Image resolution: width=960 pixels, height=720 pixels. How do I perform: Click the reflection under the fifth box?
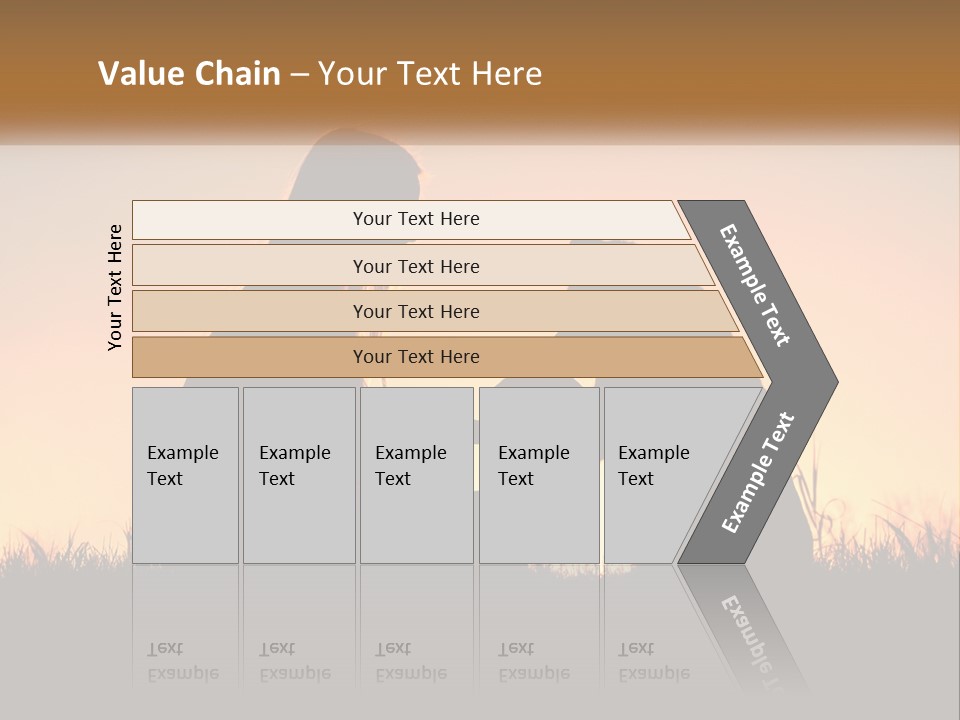point(653,660)
